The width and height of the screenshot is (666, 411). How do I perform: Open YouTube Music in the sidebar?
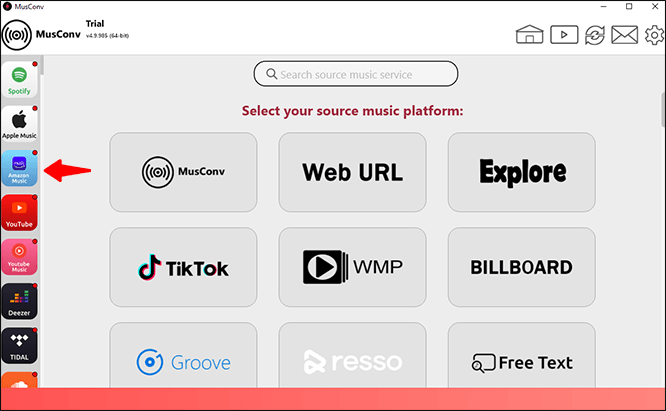point(19,257)
